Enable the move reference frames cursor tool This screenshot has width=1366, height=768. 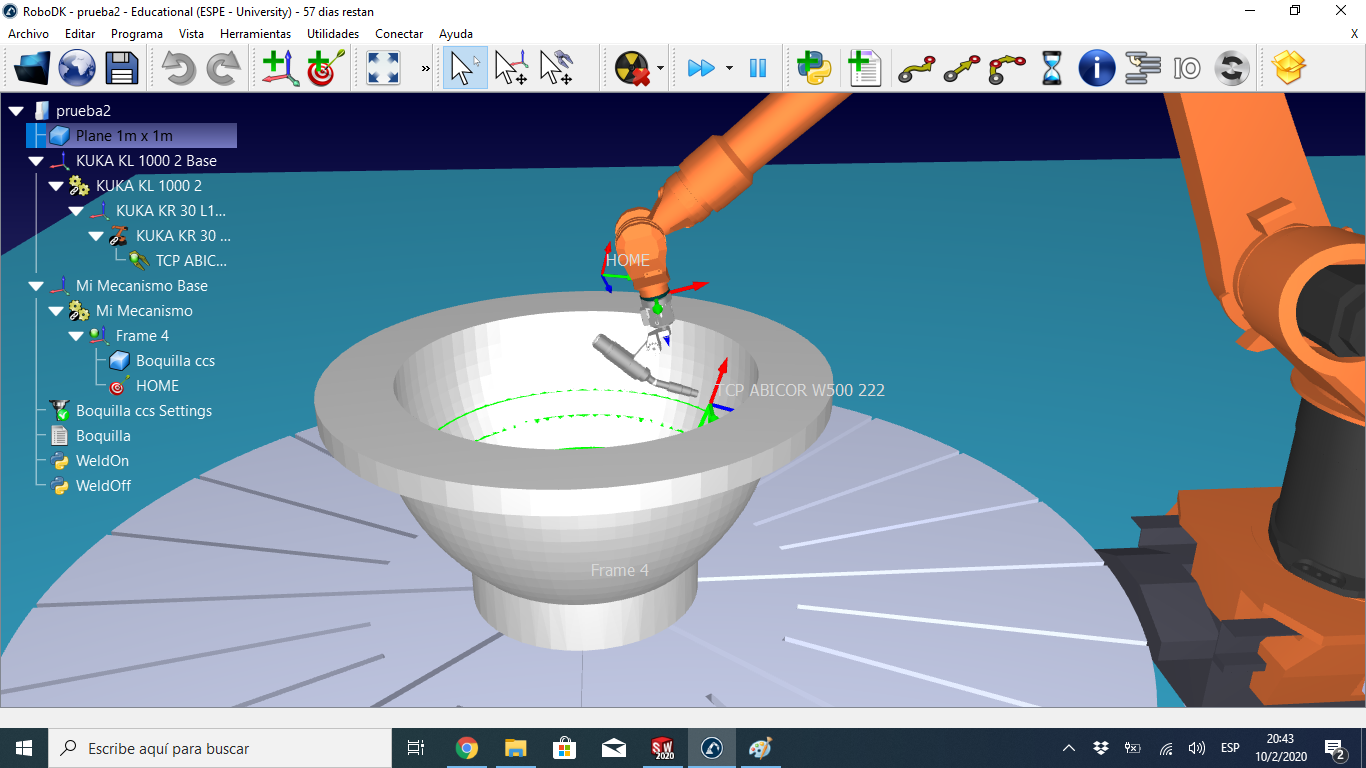pos(511,68)
